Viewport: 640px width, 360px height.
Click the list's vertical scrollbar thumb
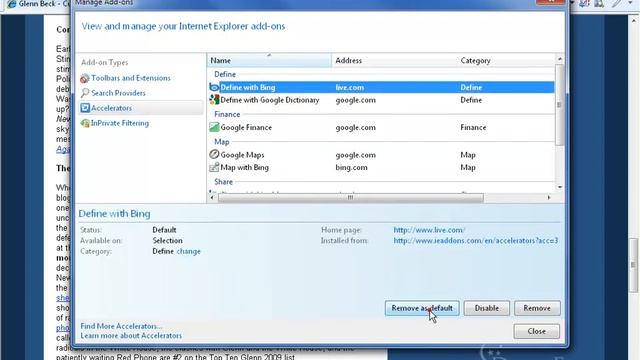560,104
